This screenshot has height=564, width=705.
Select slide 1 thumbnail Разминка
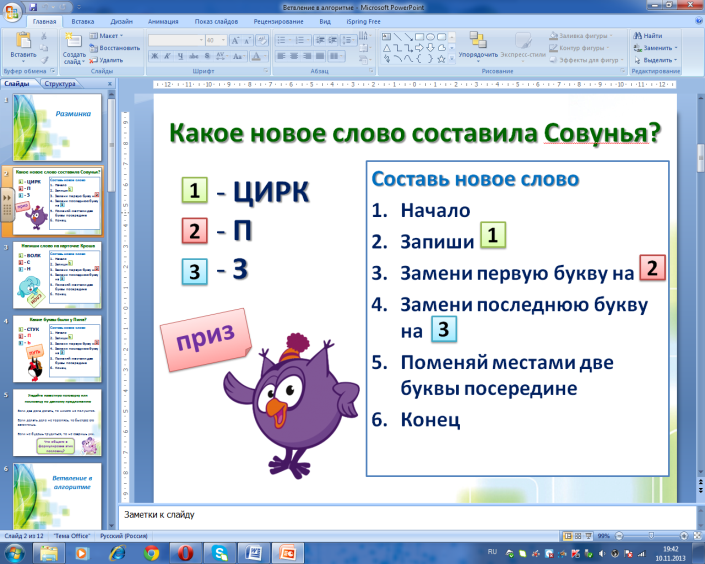(57, 127)
